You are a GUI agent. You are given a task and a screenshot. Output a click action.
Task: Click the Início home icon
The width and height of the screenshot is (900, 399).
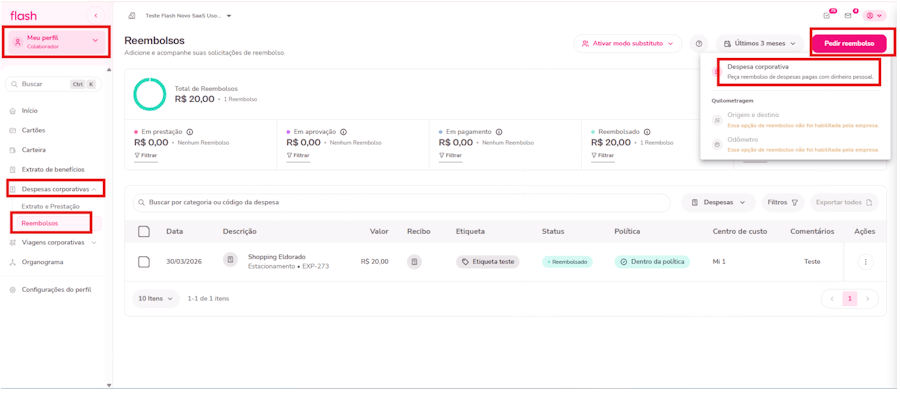click(12, 111)
